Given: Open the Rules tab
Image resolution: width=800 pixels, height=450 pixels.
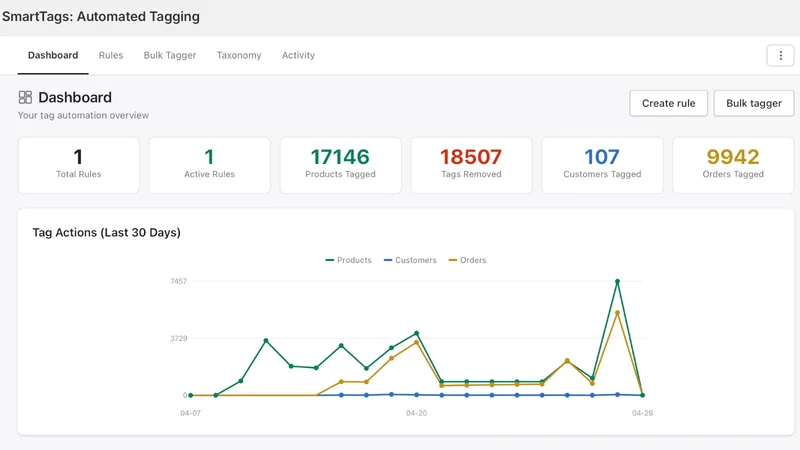Looking at the screenshot, I should tap(111, 55).
